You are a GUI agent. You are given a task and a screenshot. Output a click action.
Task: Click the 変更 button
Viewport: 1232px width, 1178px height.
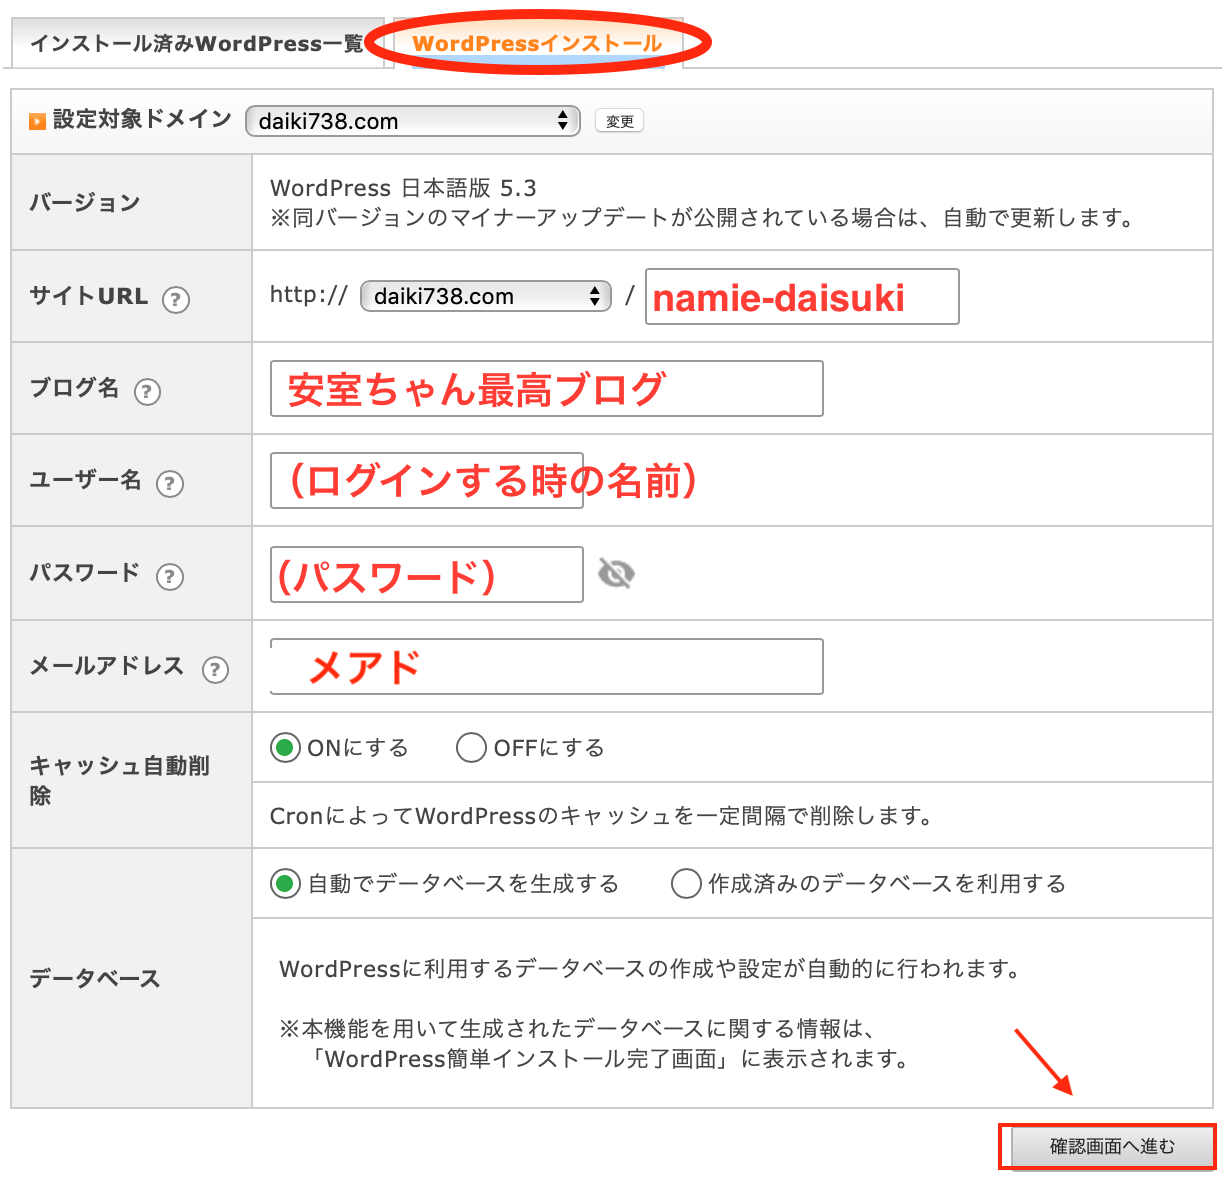coord(619,121)
